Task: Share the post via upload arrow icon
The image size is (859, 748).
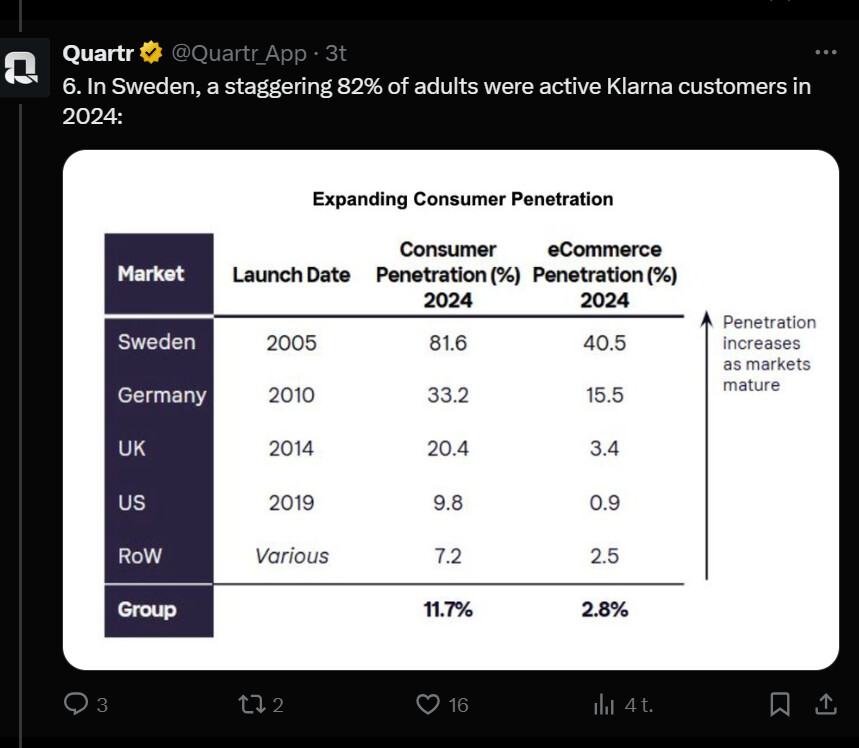Action: coord(826,705)
